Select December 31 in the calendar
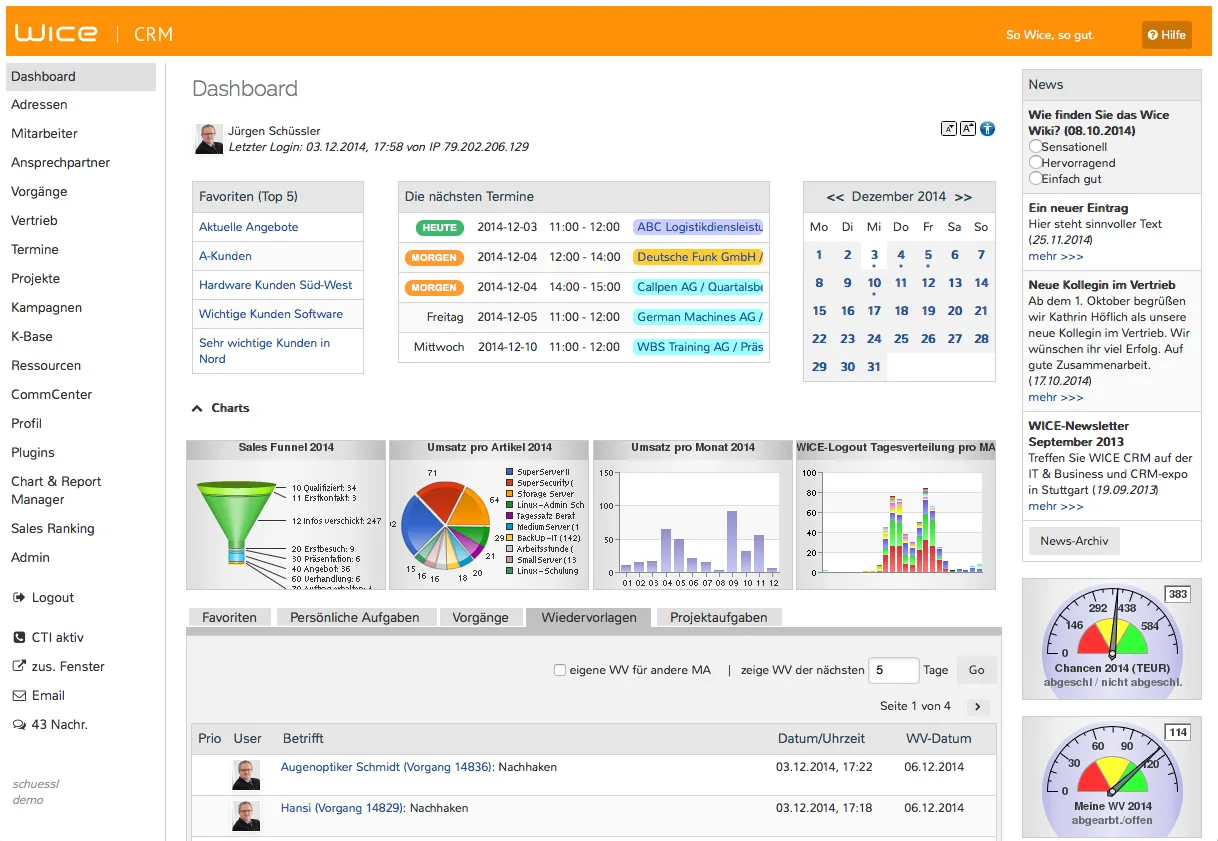 [x=874, y=367]
